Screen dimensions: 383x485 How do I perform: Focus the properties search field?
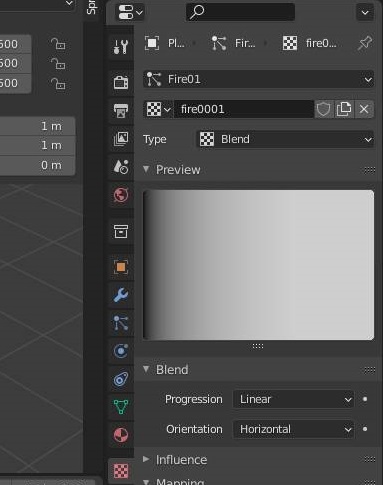pos(240,12)
